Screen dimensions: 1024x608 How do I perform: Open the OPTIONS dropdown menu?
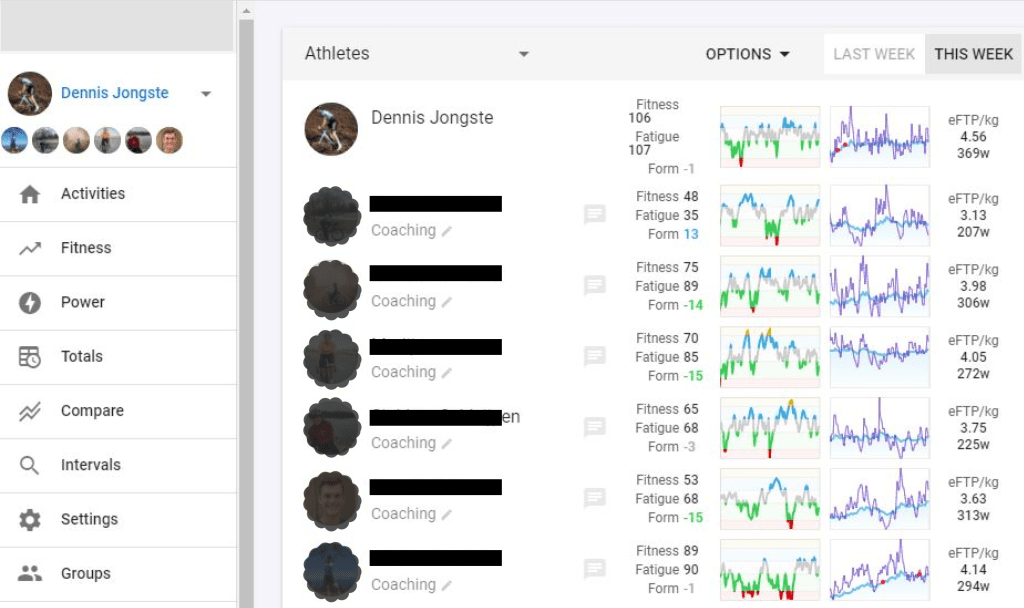coord(747,54)
